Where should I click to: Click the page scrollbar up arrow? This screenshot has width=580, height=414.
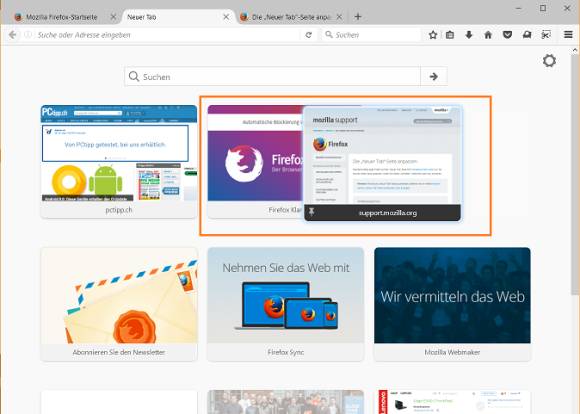coord(575,50)
